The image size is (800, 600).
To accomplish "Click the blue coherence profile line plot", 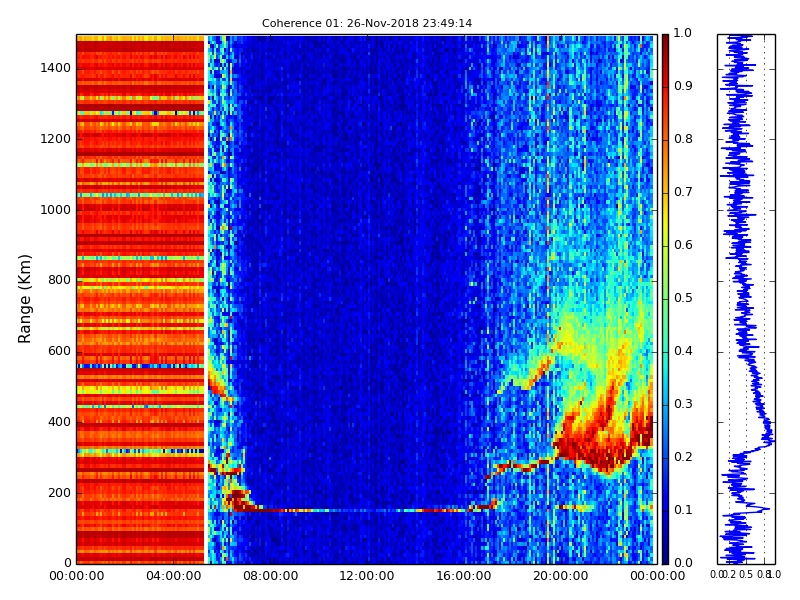I will 746,299.
